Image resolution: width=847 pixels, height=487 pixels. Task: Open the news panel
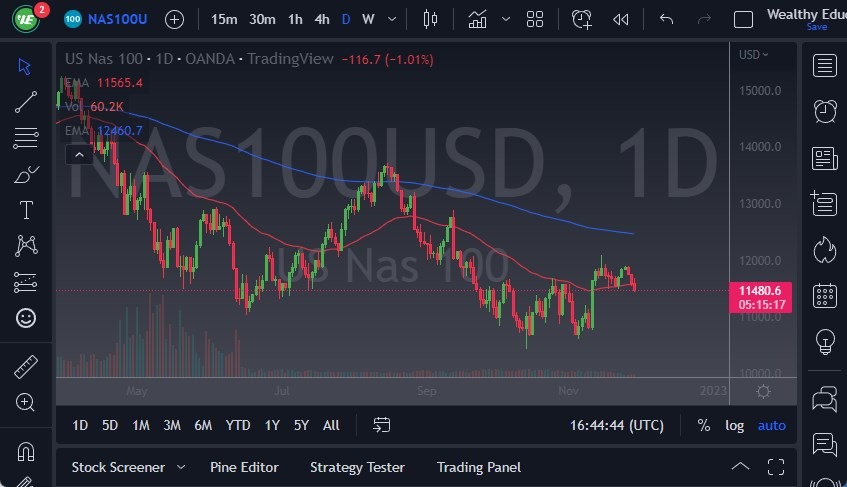(824, 158)
